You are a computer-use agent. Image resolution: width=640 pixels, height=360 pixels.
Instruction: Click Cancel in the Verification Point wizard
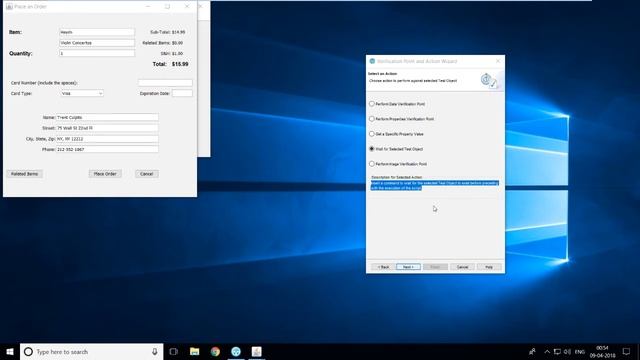click(462, 267)
